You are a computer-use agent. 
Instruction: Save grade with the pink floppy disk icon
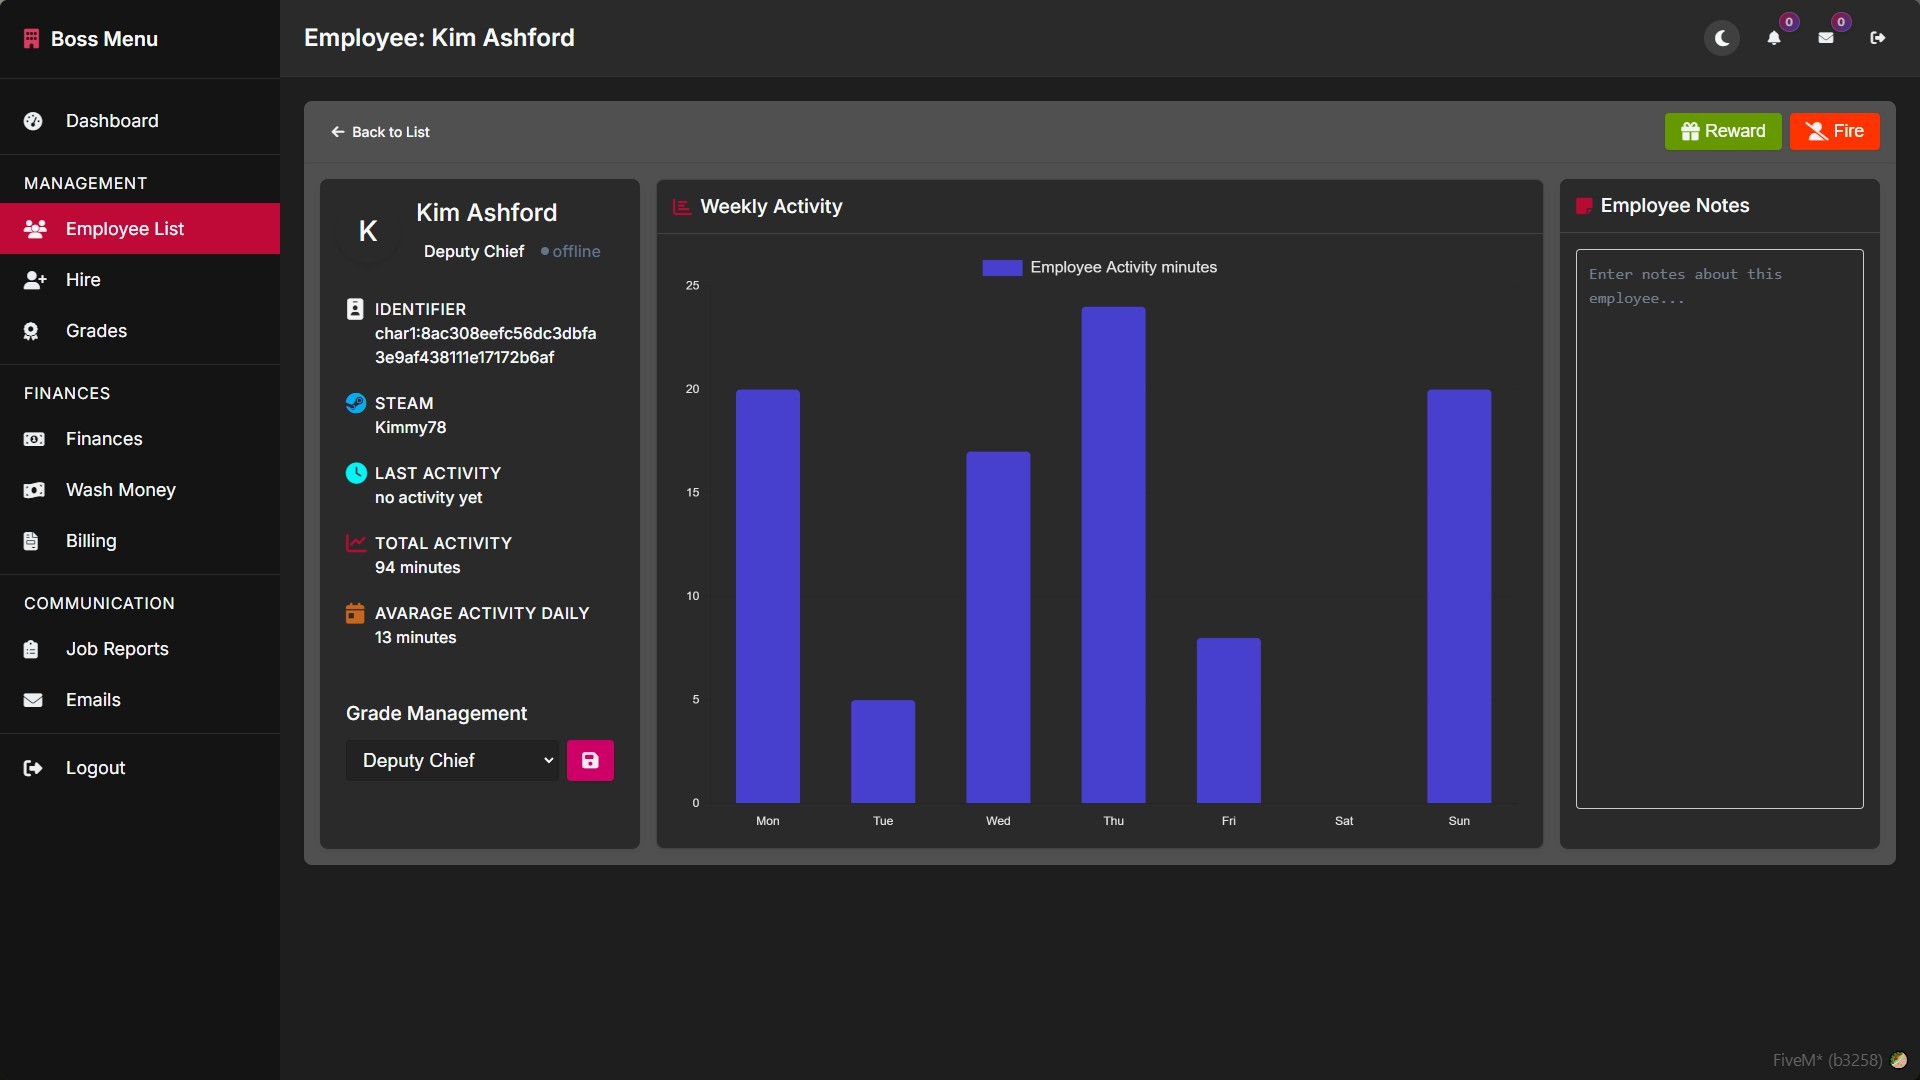pyautogui.click(x=590, y=760)
